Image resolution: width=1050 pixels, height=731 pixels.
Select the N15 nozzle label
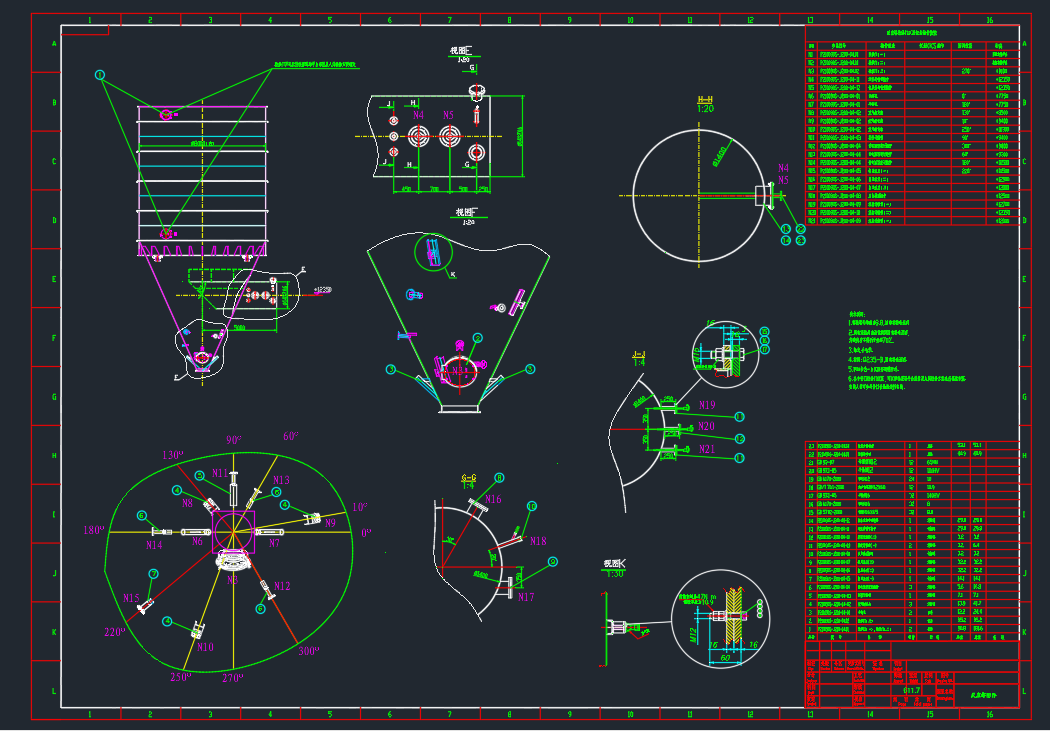[x=131, y=598]
